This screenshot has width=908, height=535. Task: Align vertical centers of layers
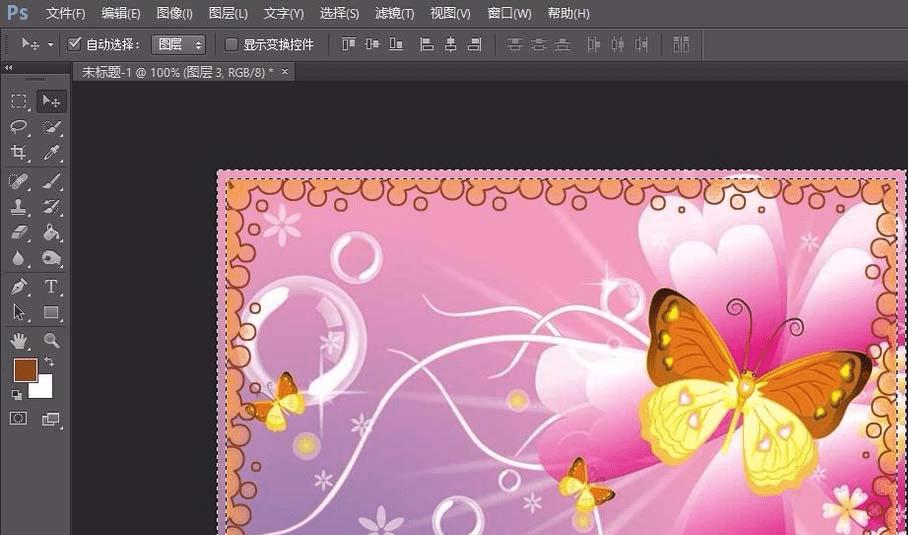click(372, 44)
